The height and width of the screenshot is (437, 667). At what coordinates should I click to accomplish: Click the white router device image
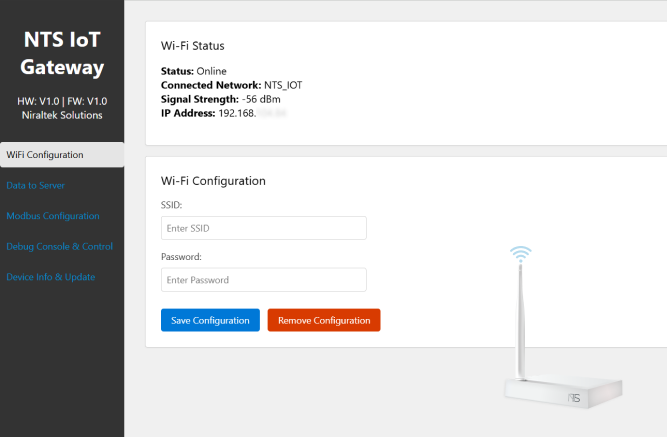click(x=563, y=393)
